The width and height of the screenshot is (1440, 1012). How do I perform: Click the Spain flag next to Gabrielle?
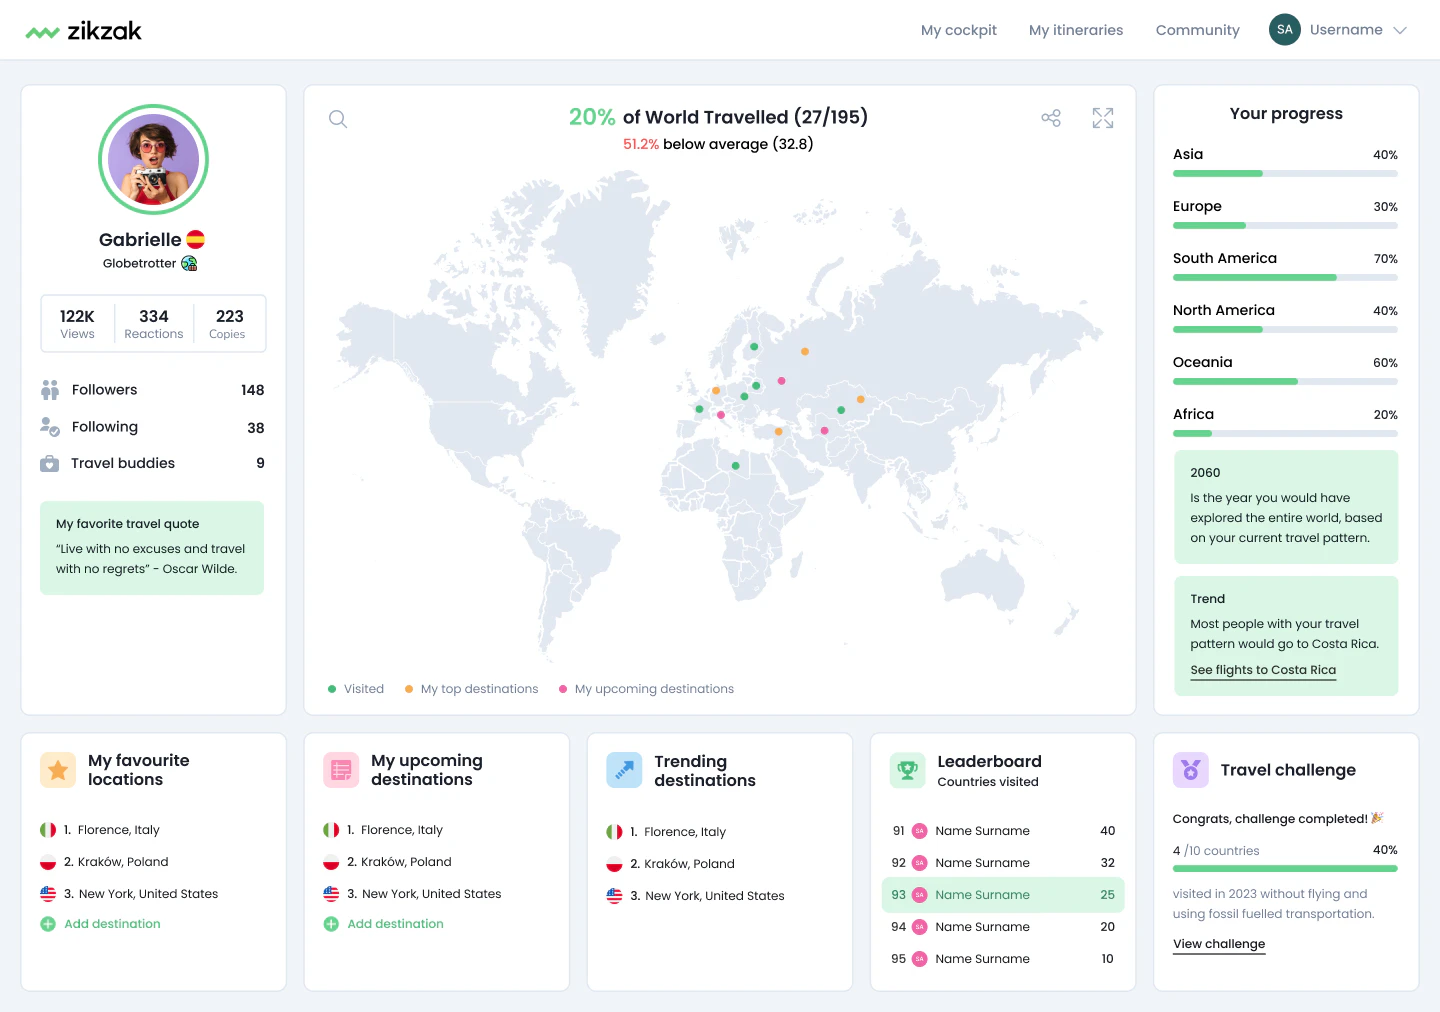click(x=196, y=239)
